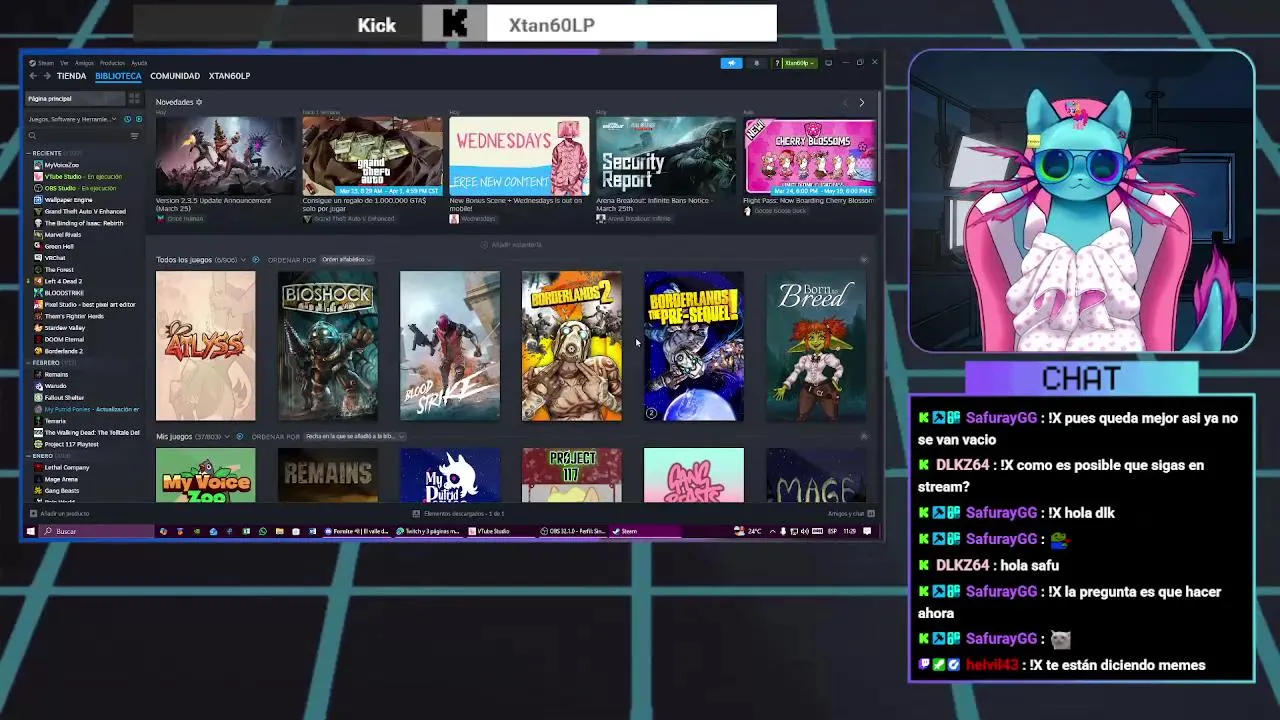Open the Amigos menu
Viewport: 1280px width, 720px height.
84,63
